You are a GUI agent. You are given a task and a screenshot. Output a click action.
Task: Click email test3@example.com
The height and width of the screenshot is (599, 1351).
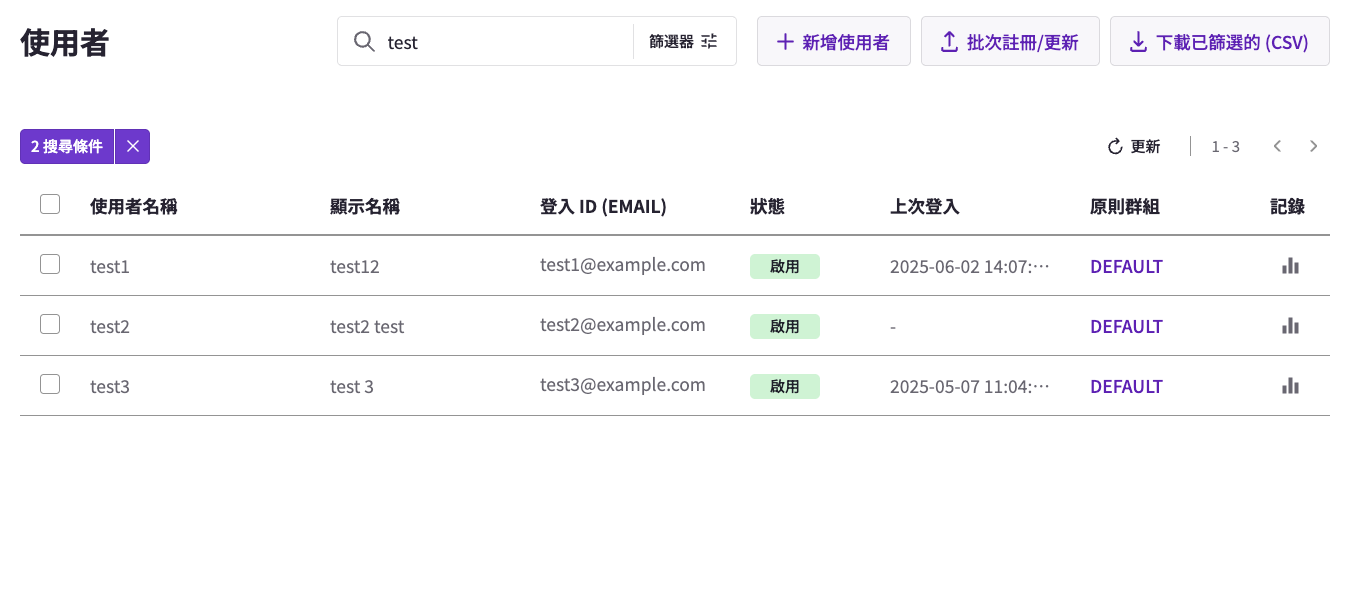tap(623, 385)
